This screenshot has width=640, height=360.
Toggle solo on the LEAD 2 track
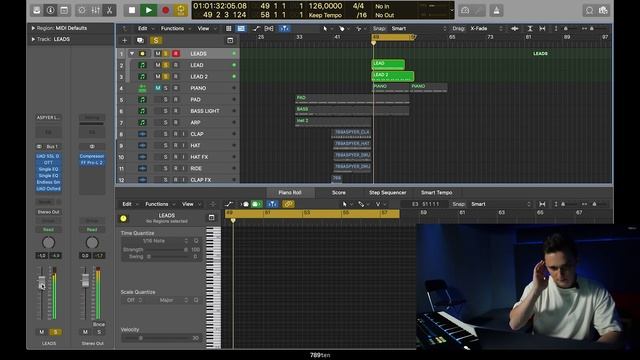pyautogui.click(x=166, y=76)
